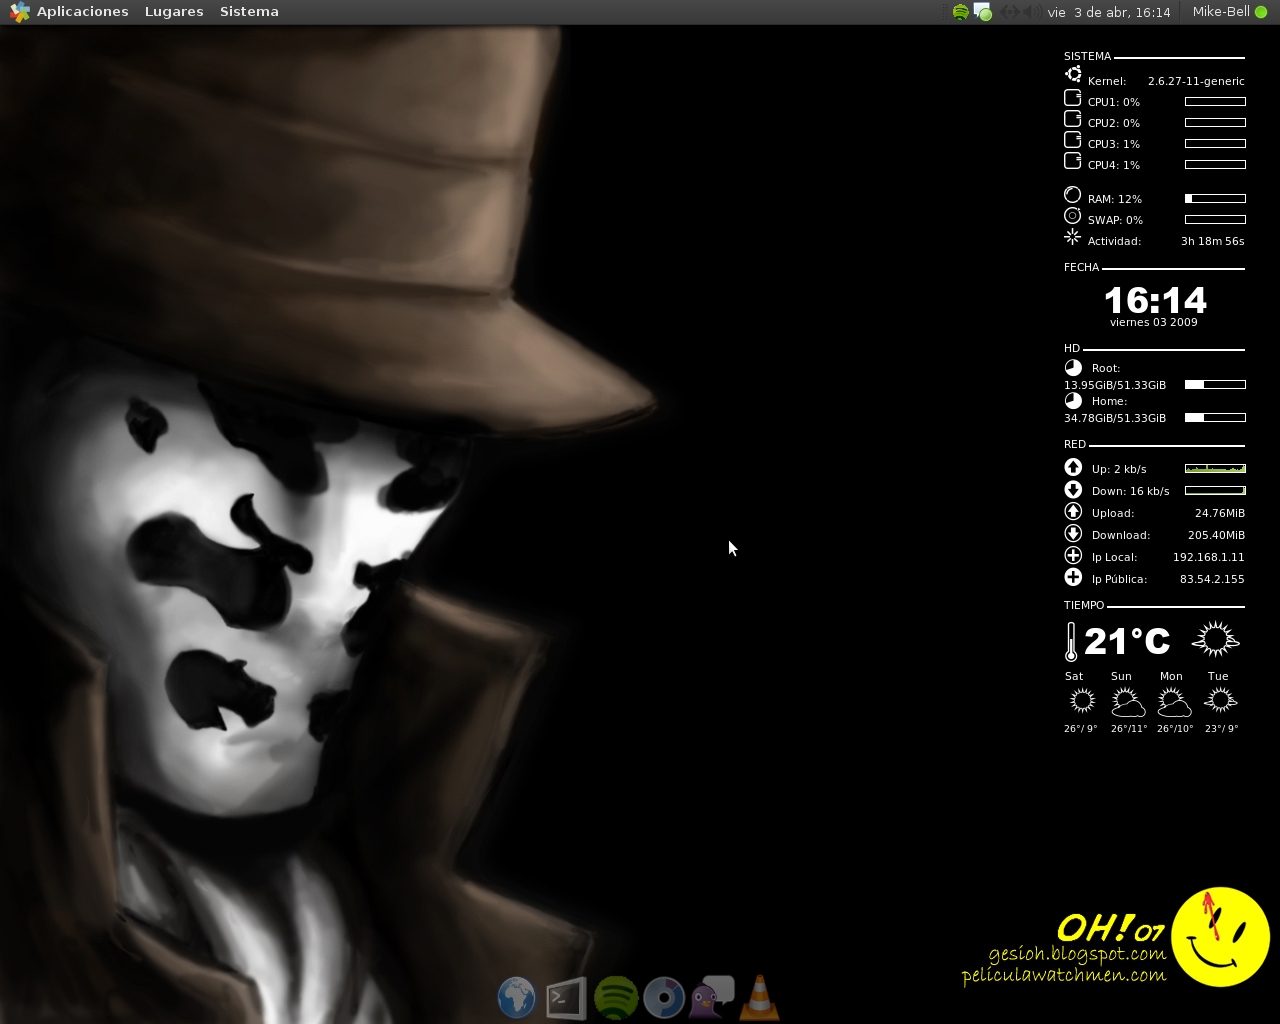Viewport: 1280px width, 1024px height.
Task: Open the Pidgin chat status tray icon
Action: coord(984,12)
